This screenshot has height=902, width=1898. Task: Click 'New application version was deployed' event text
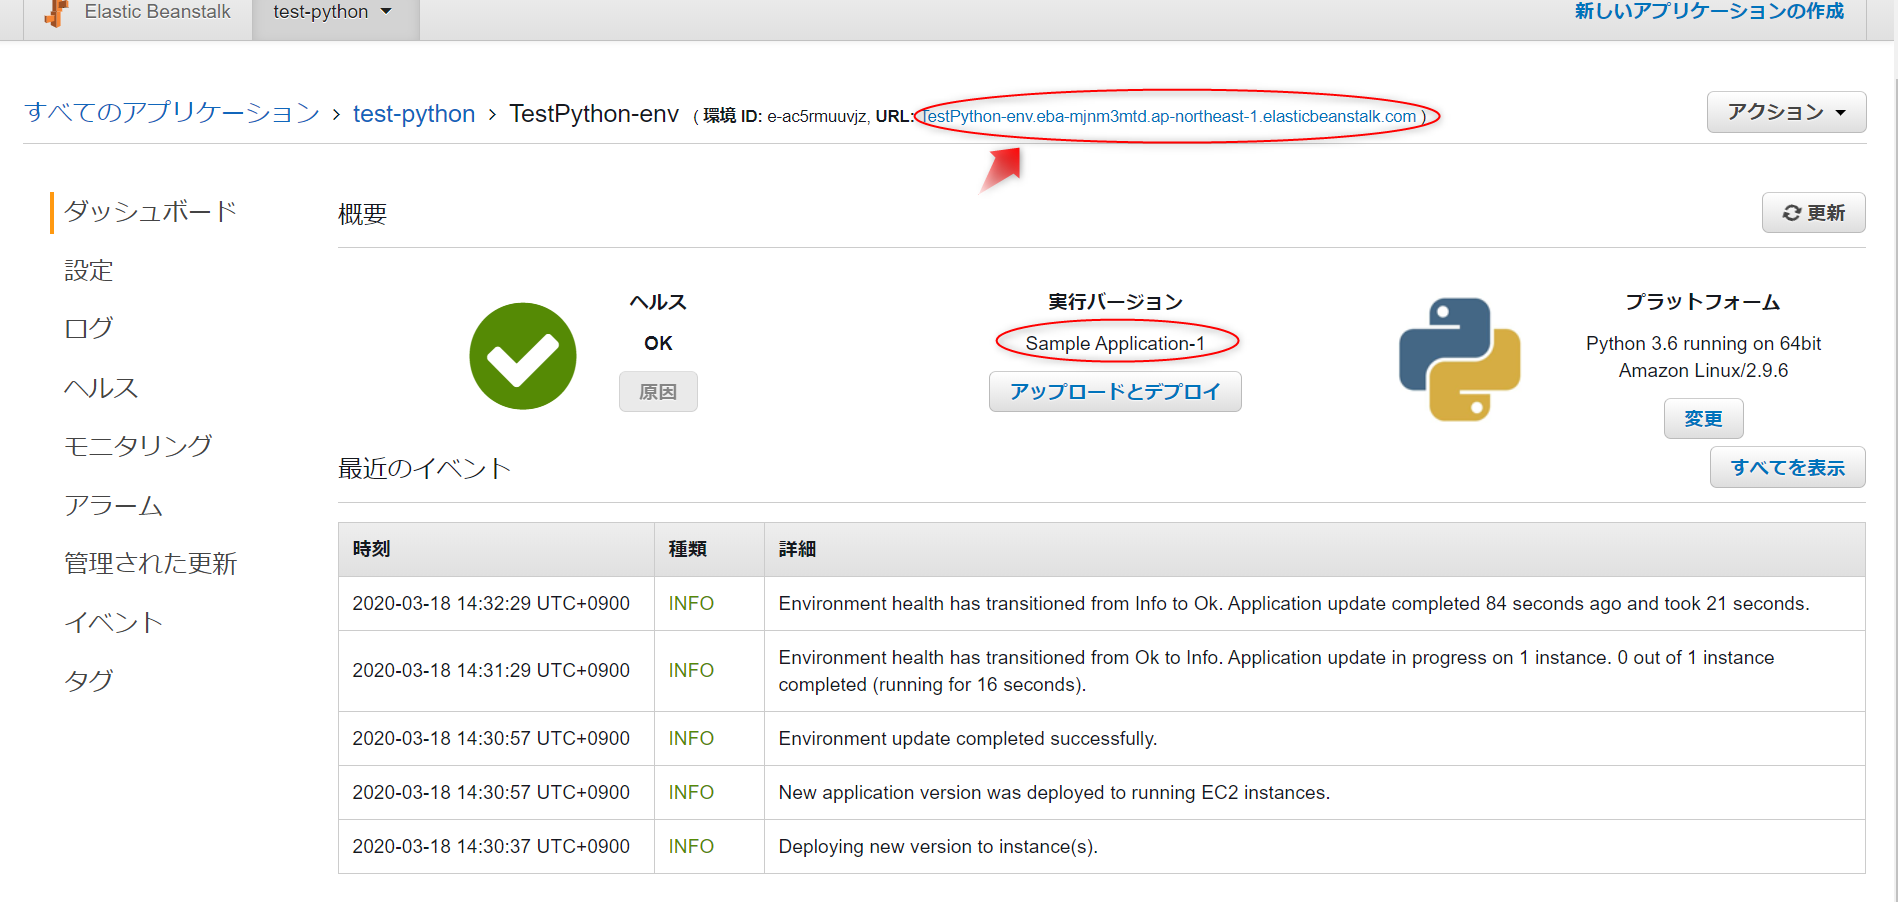[1054, 792]
